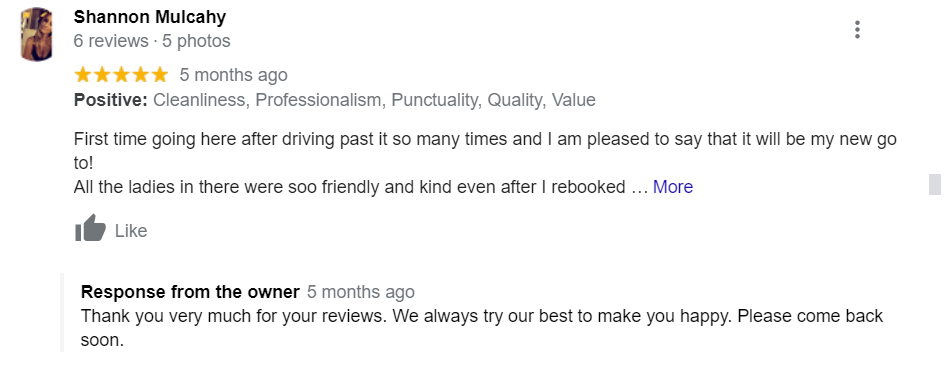Click the review body text paragraph
Screen dimensions: 950x369
coord(485,164)
